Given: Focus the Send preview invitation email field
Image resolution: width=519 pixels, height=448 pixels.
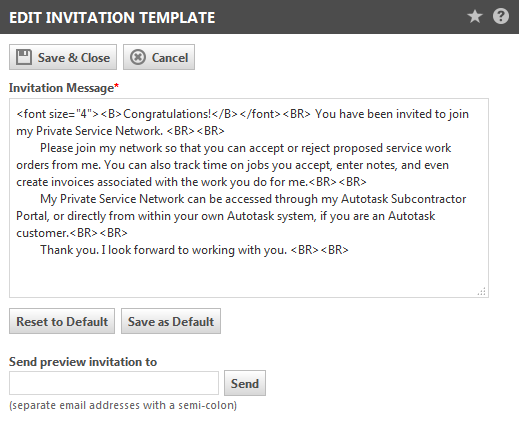Looking at the screenshot, I should 114,383.
